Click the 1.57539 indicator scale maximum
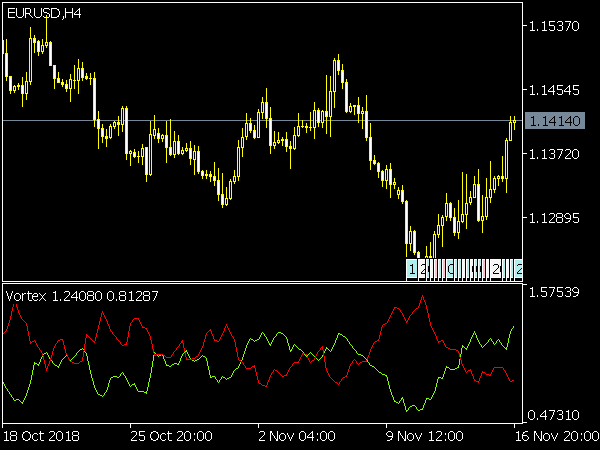 [x=554, y=292]
